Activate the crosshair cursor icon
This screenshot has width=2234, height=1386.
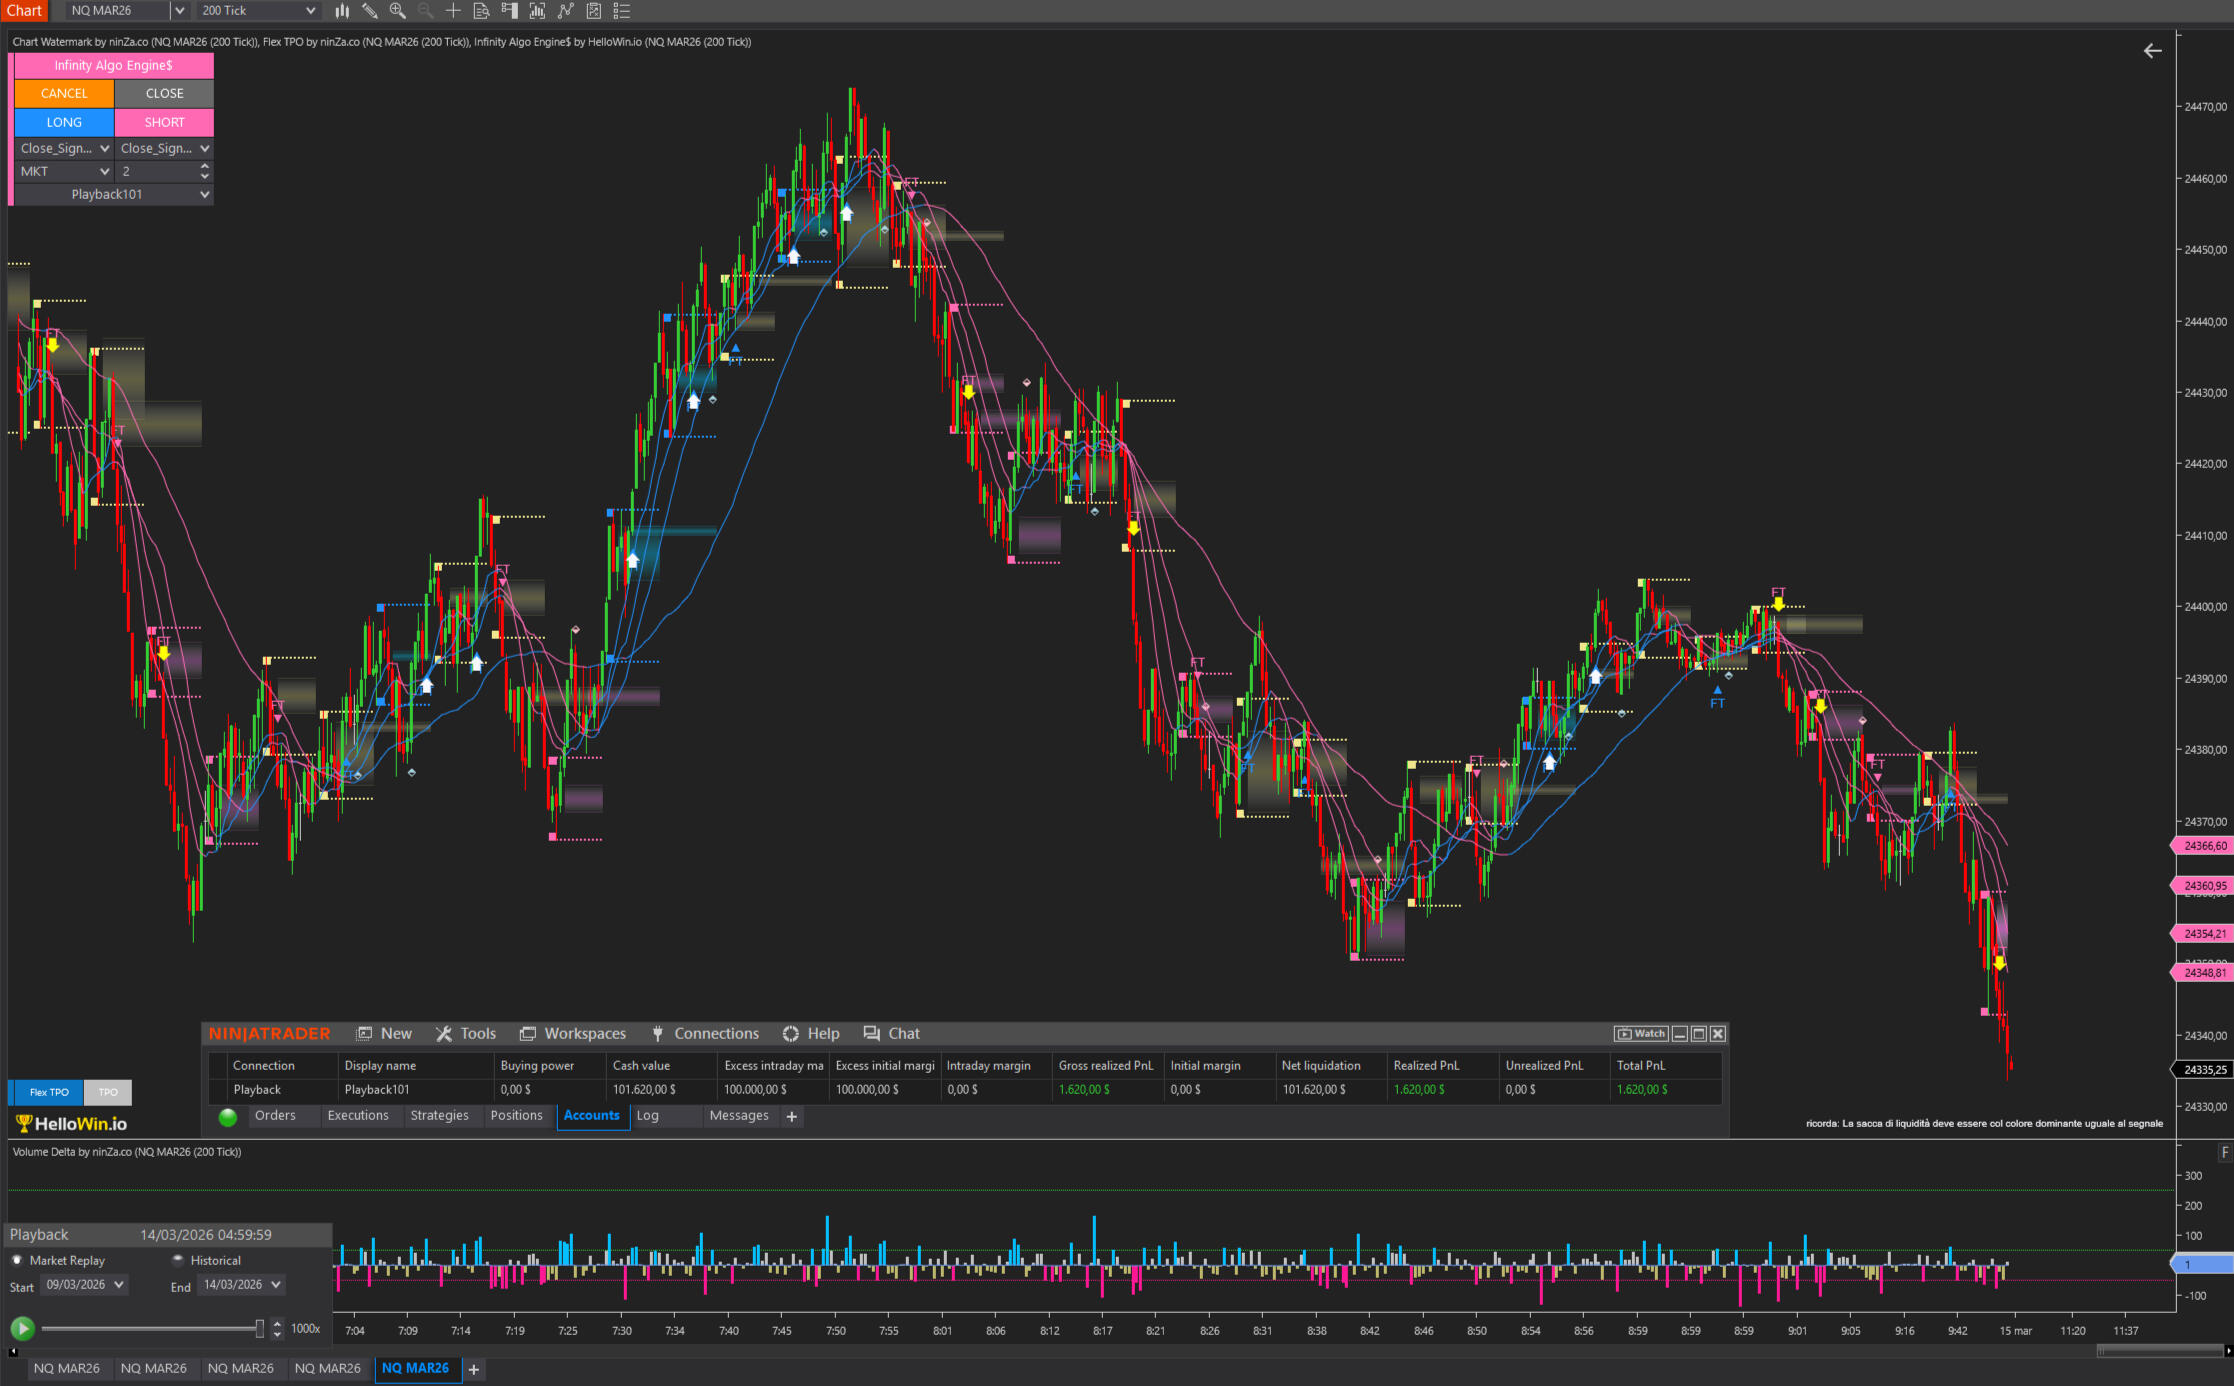pos(453,11)
